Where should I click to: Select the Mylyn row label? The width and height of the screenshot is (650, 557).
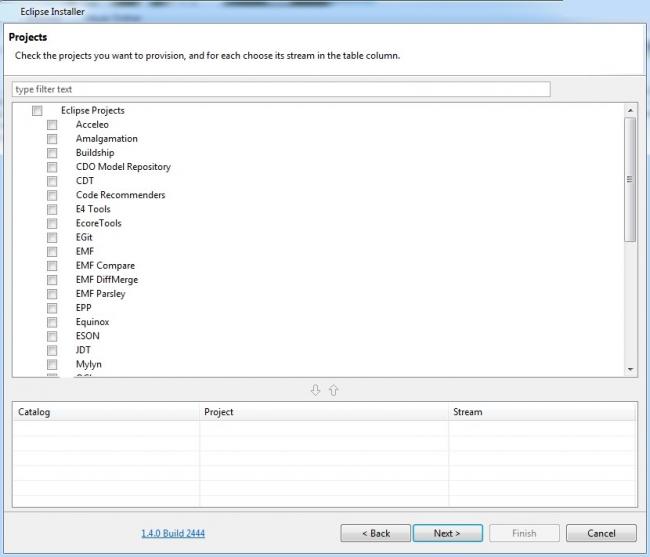(x=89, y=364)
